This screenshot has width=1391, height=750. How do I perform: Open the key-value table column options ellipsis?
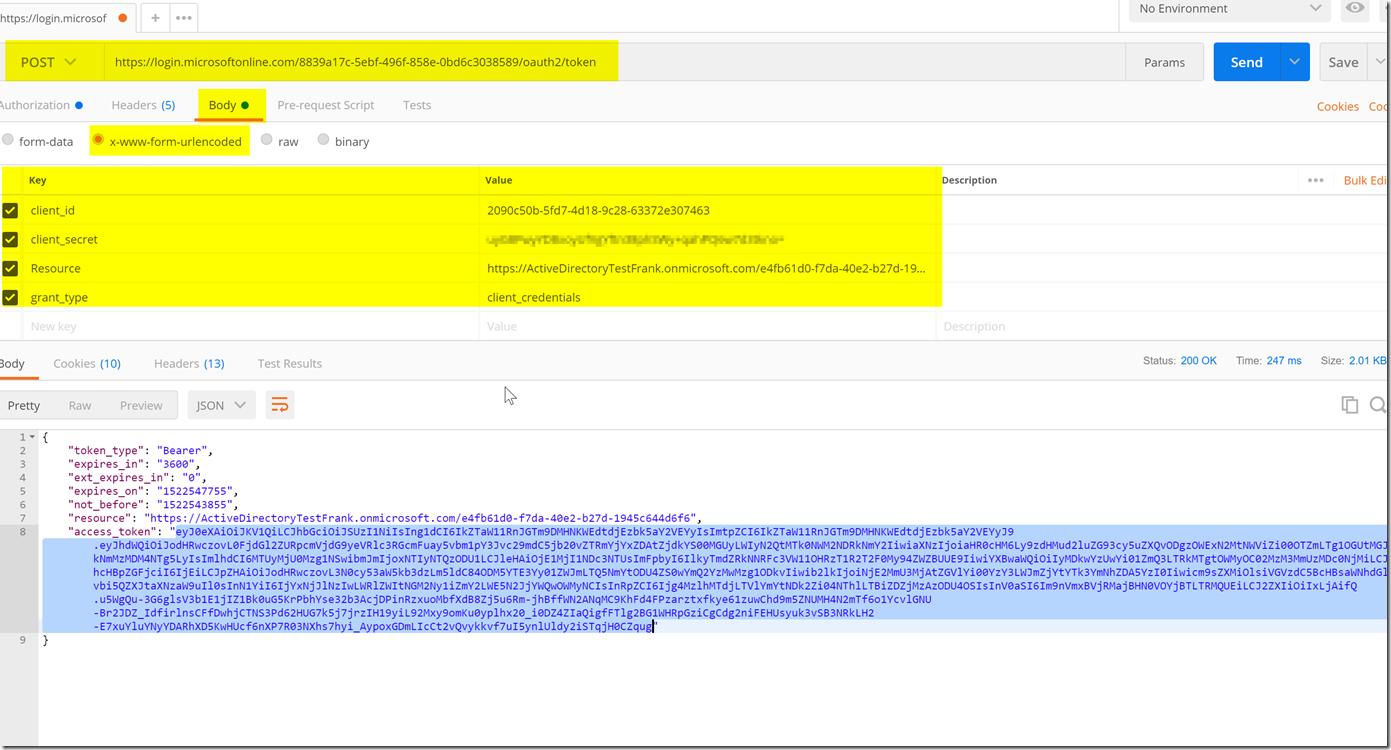click(1316, 180)
